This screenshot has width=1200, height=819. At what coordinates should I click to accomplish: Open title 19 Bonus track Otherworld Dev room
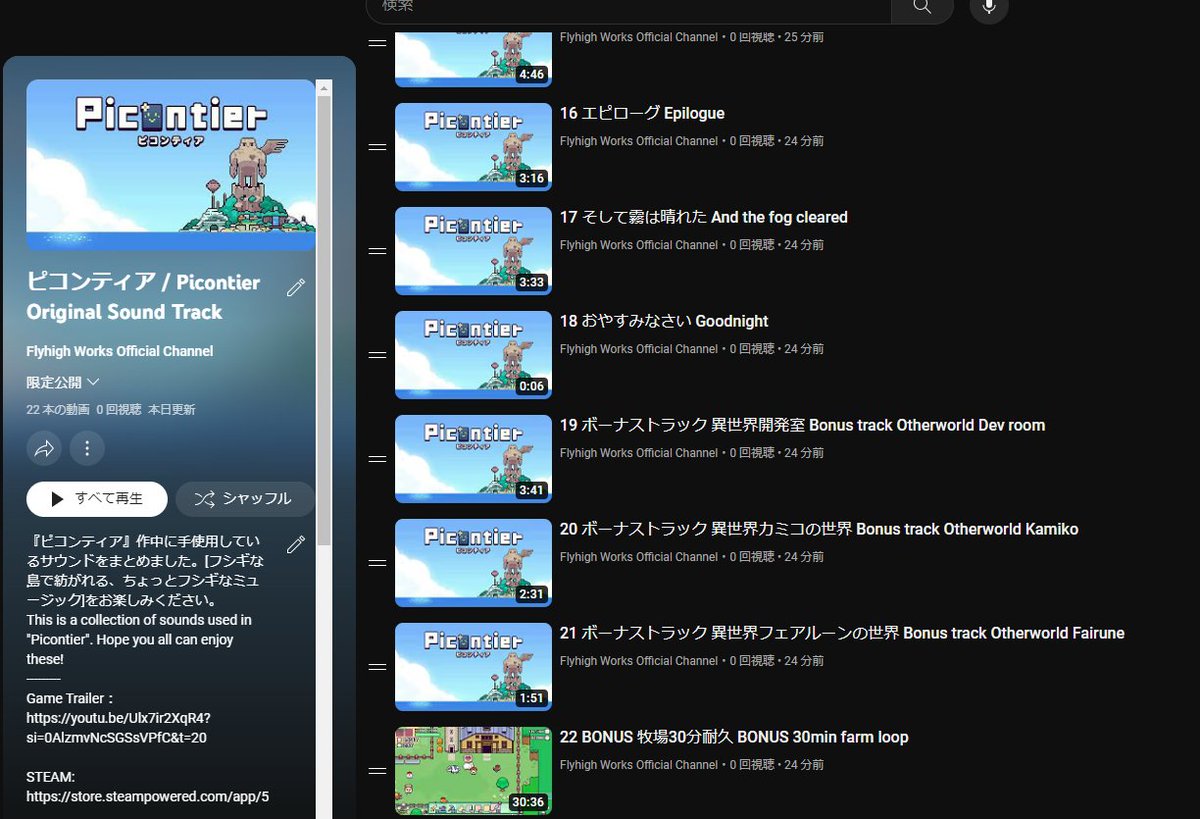[802, 425]
